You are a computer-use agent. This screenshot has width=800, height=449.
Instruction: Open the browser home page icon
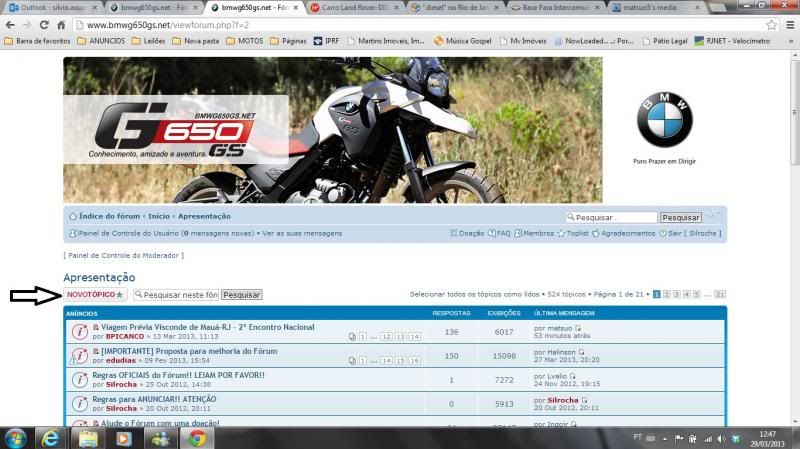pyautogui.click(x=61, y=25)
